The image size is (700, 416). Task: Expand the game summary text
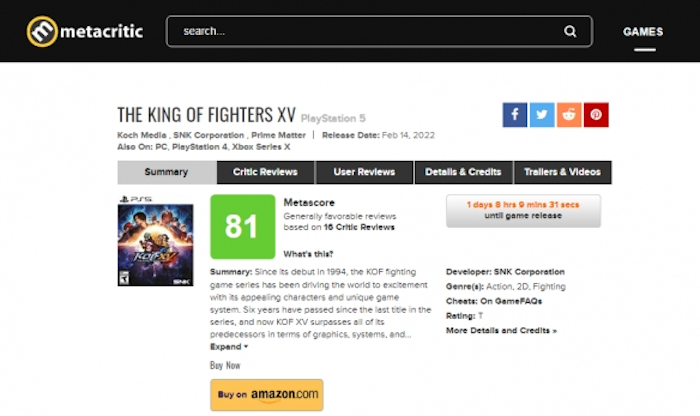(x=229, y=346)
